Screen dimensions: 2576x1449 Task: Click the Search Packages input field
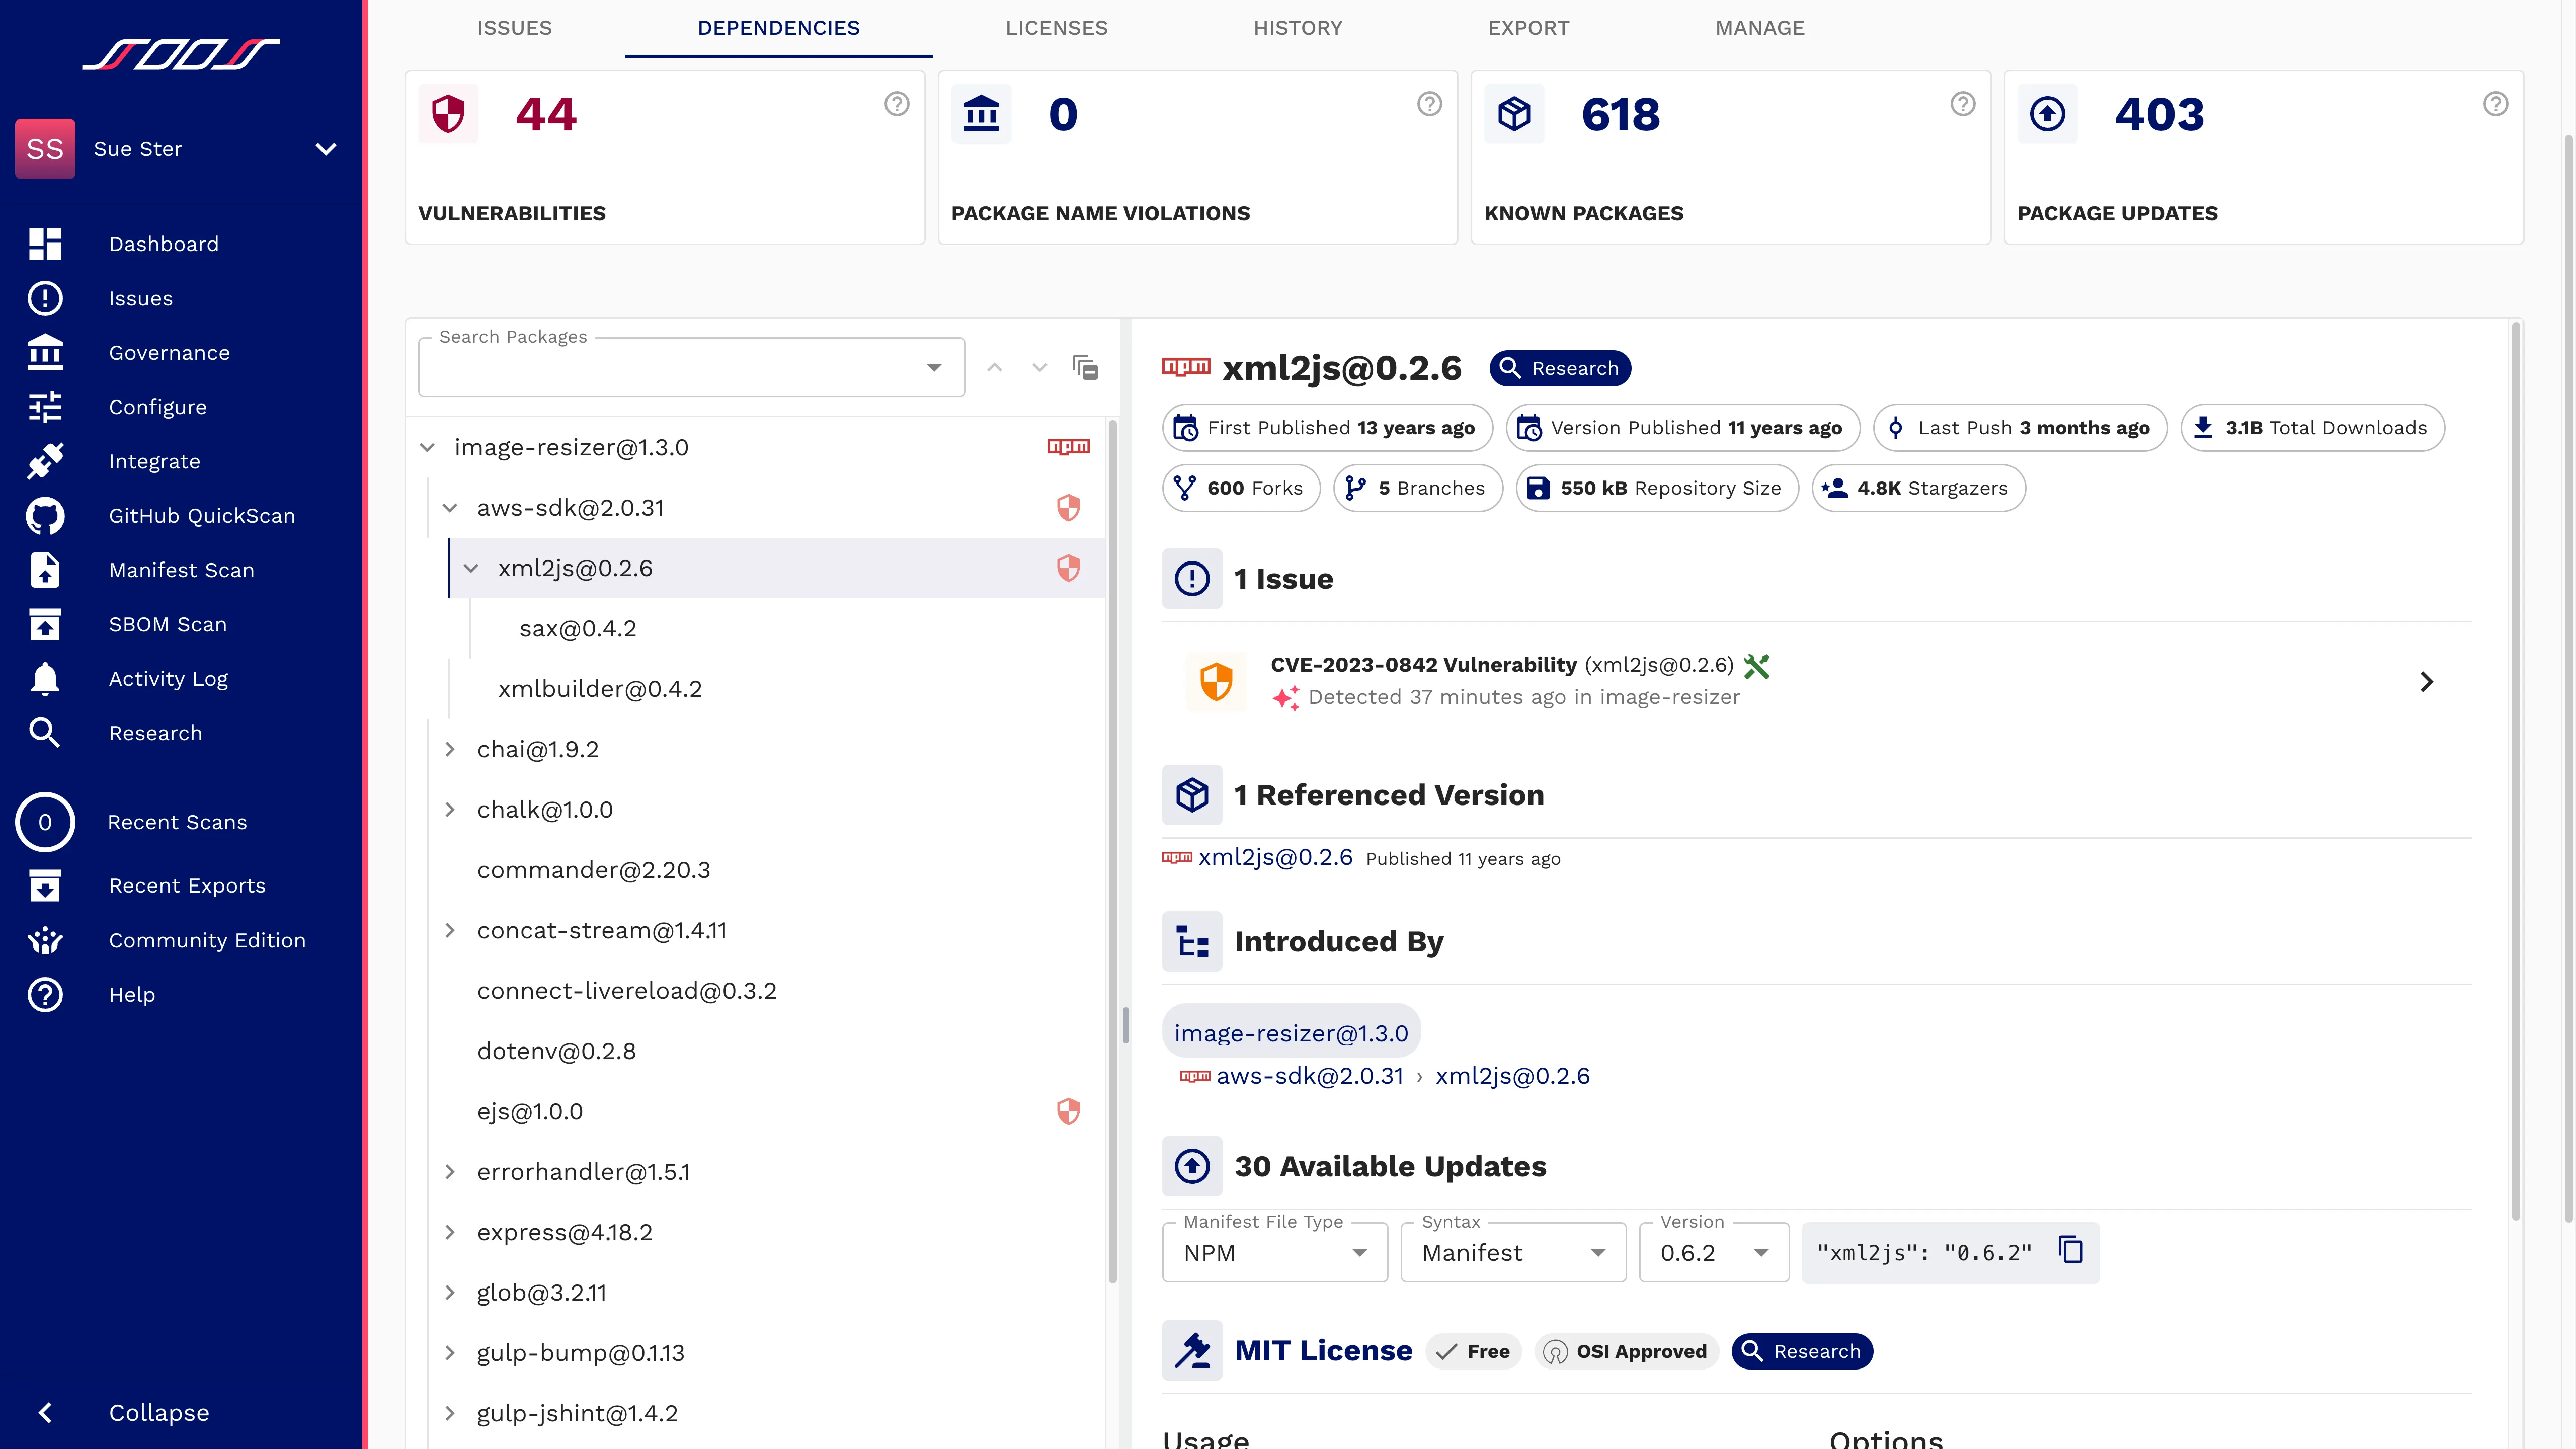click(x=670, y=368)
